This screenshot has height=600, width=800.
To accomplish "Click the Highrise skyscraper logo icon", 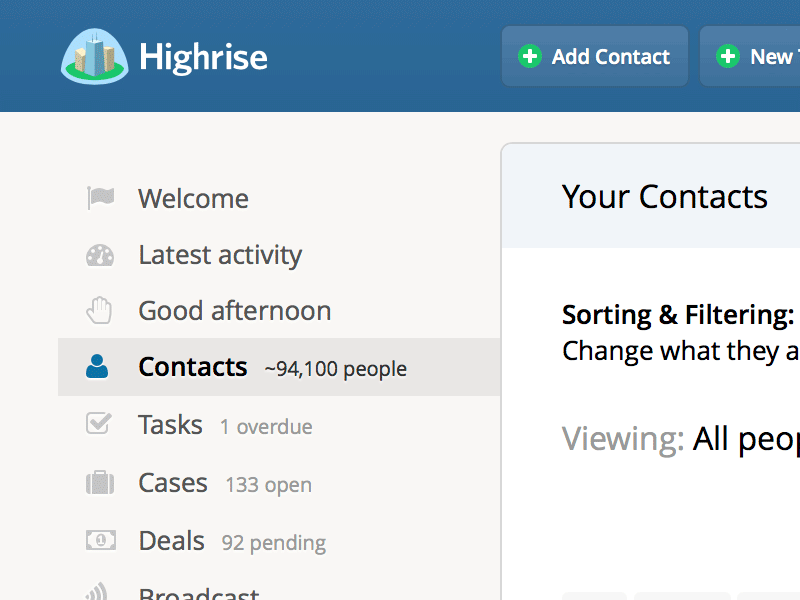I will coord(95,56).
